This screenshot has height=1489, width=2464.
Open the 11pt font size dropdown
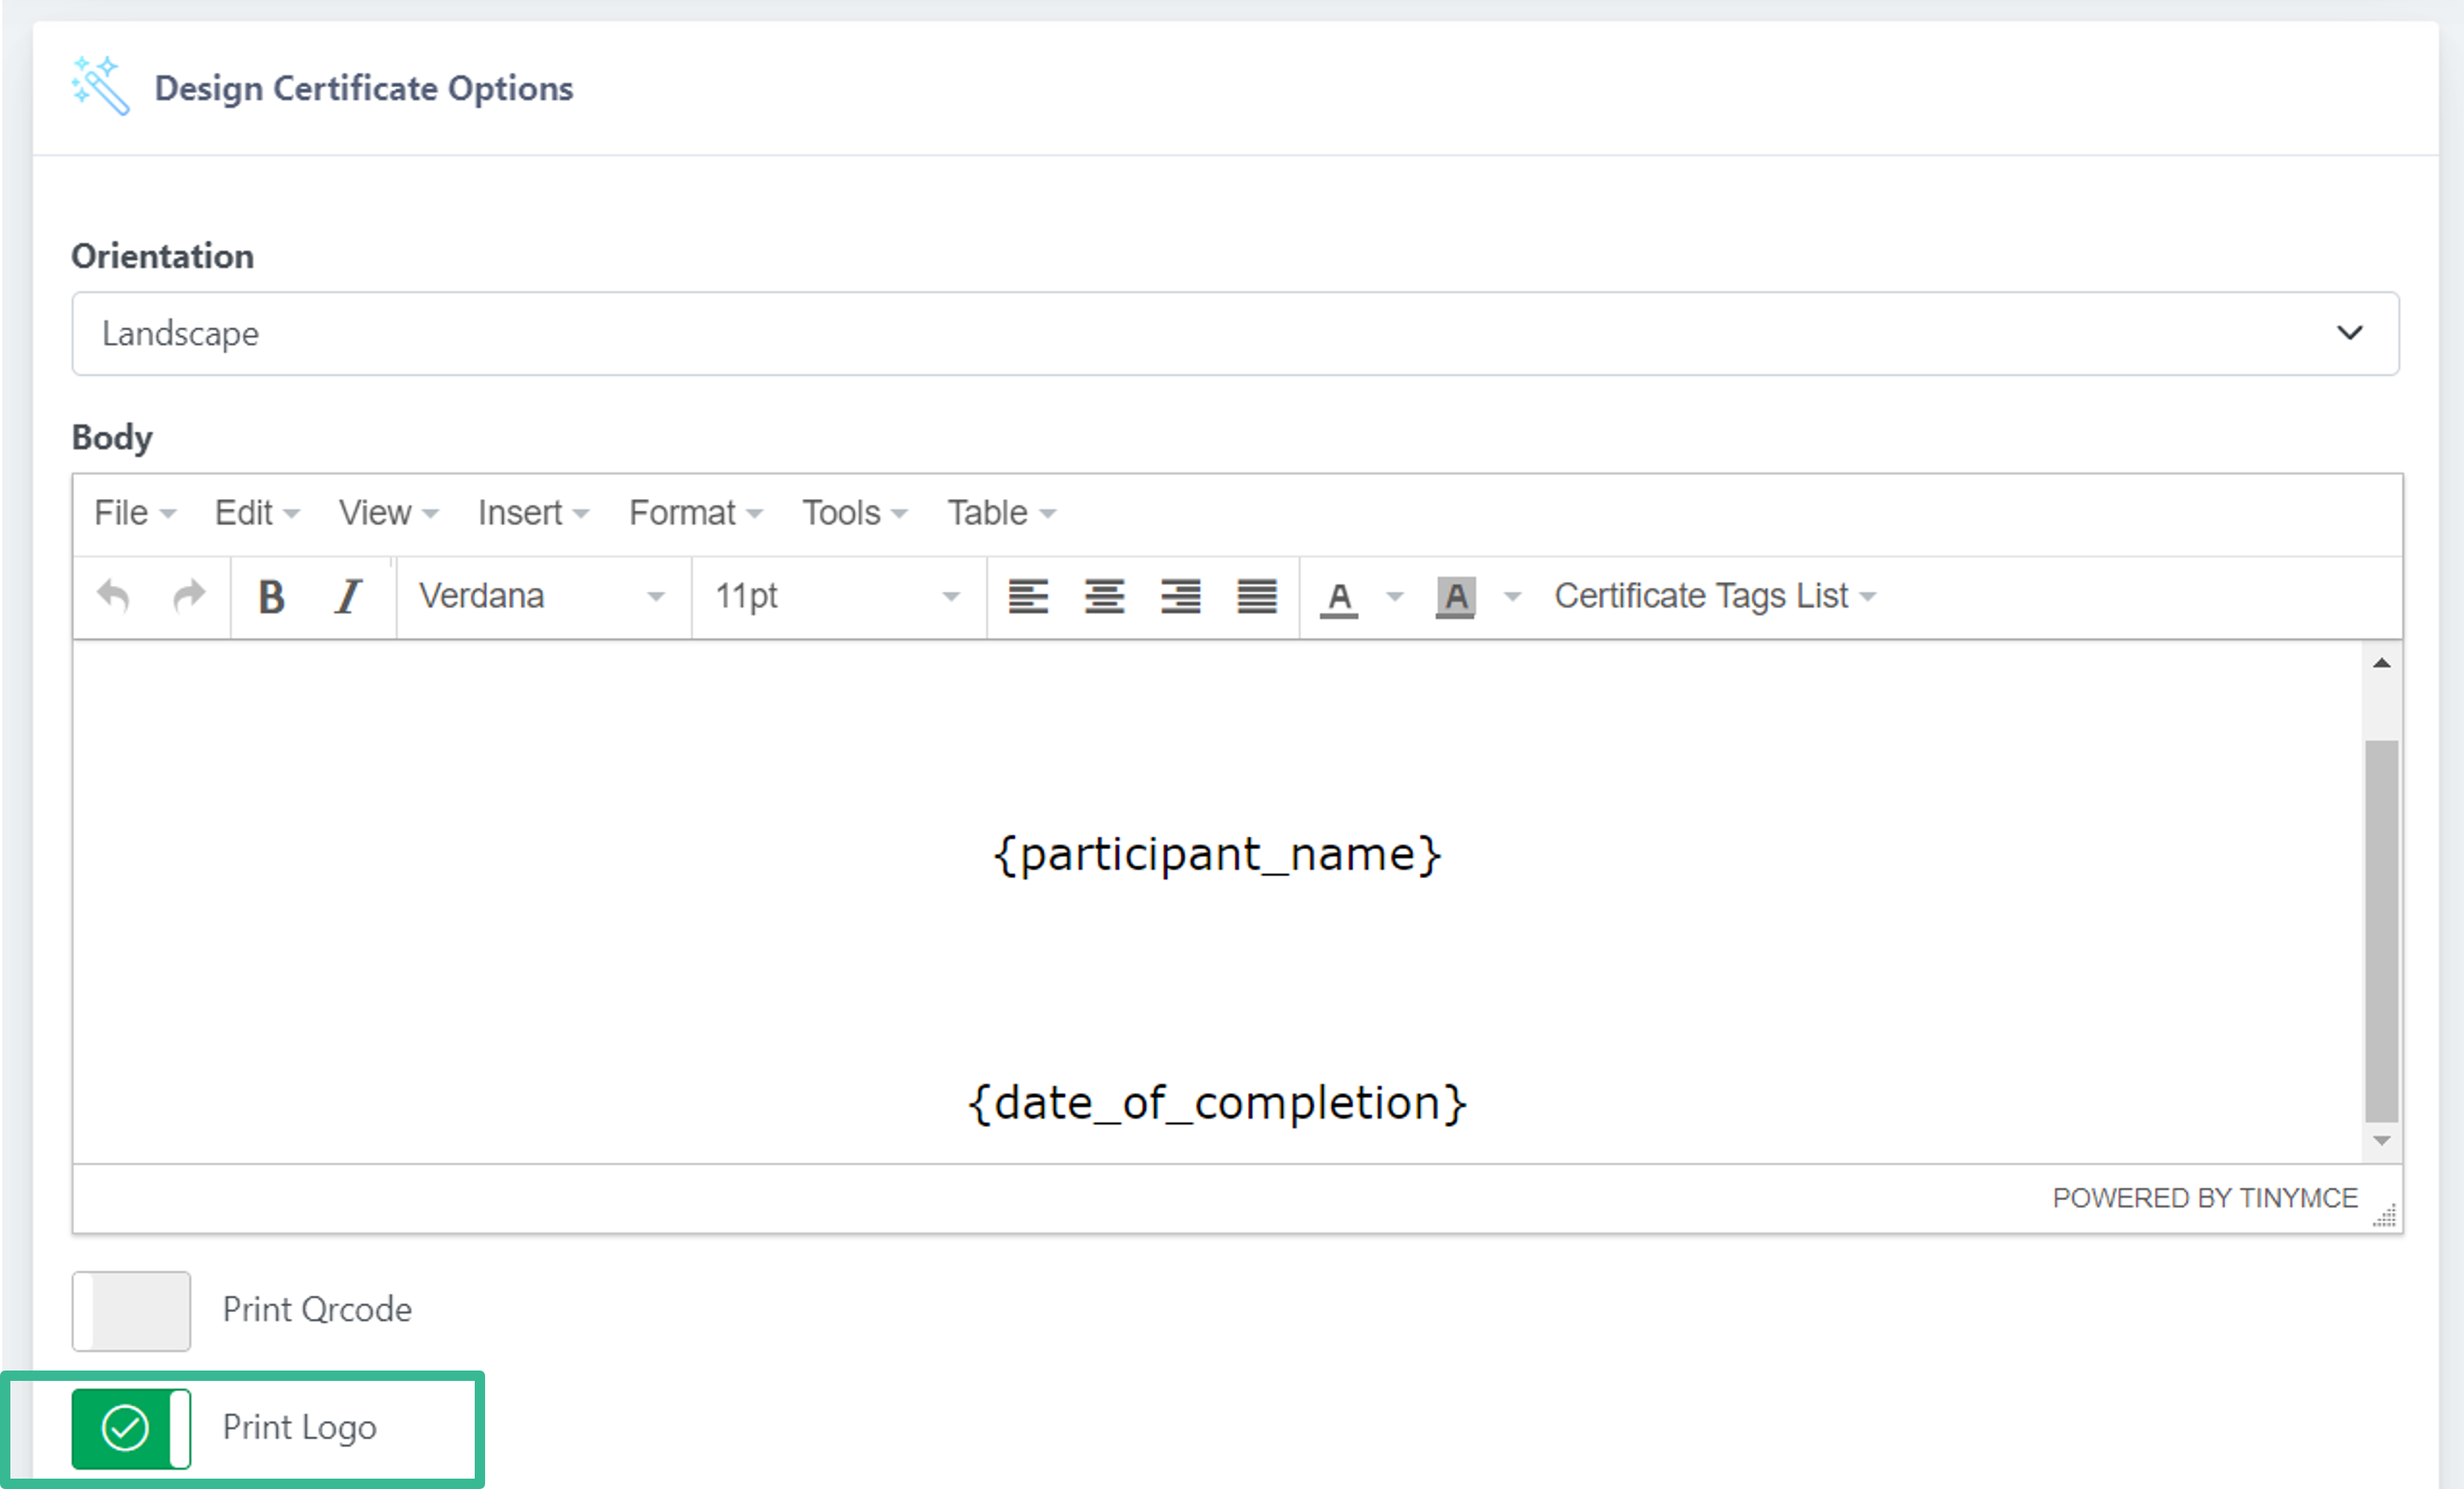838,596
